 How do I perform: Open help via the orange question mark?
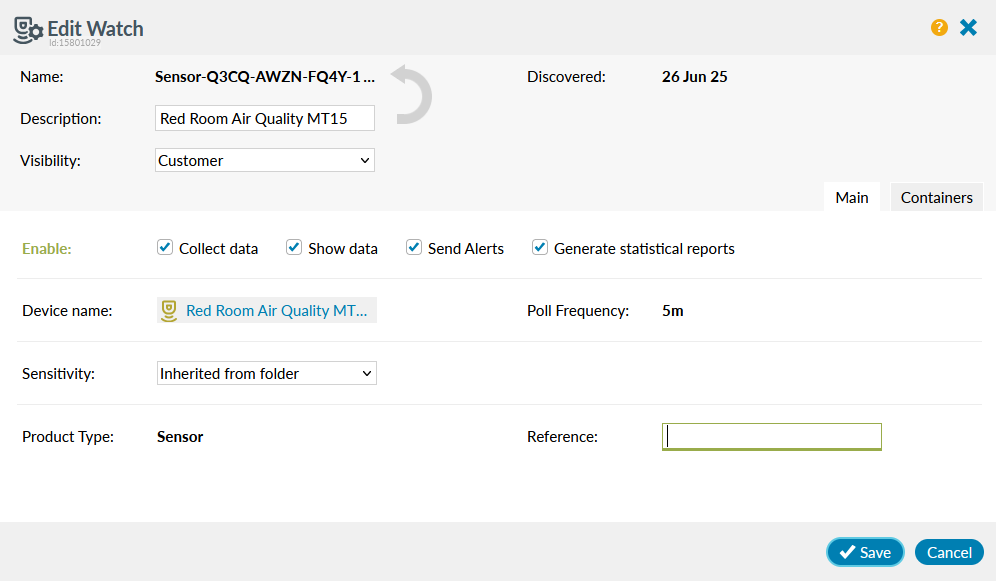click(939, 28)
